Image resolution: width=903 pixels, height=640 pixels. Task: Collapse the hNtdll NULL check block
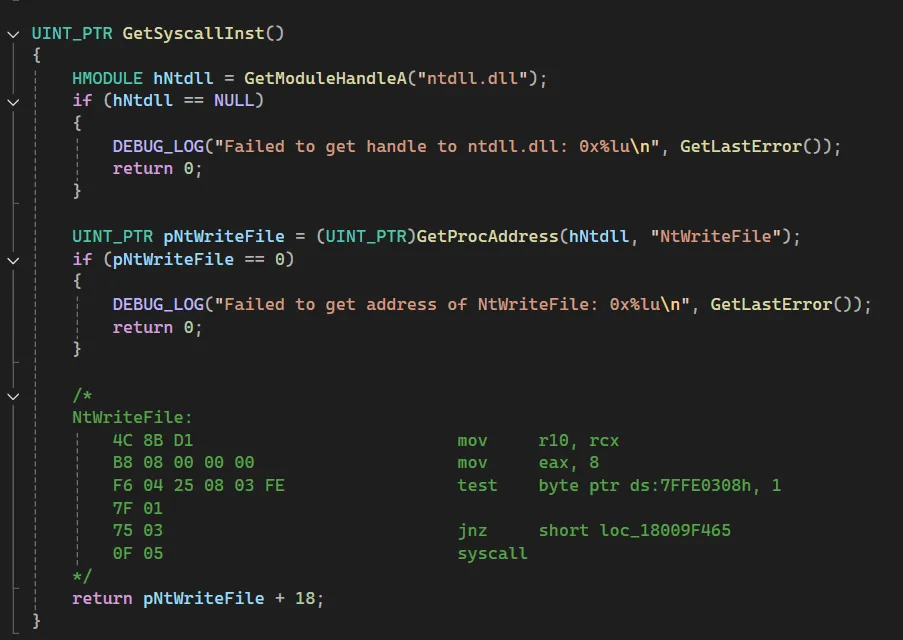[x=12, y=101]
